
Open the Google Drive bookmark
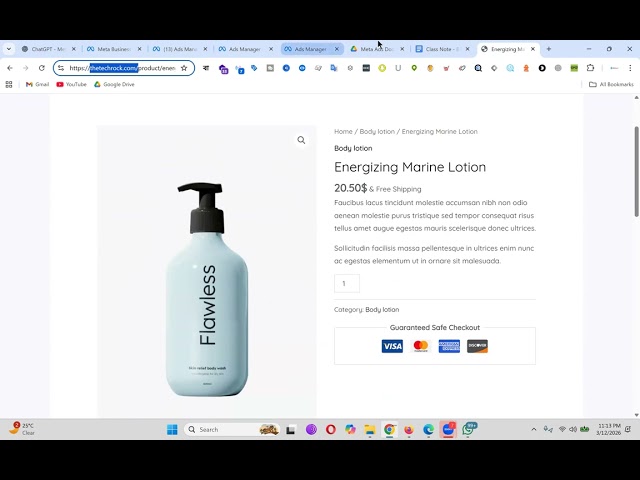point(114,84)
